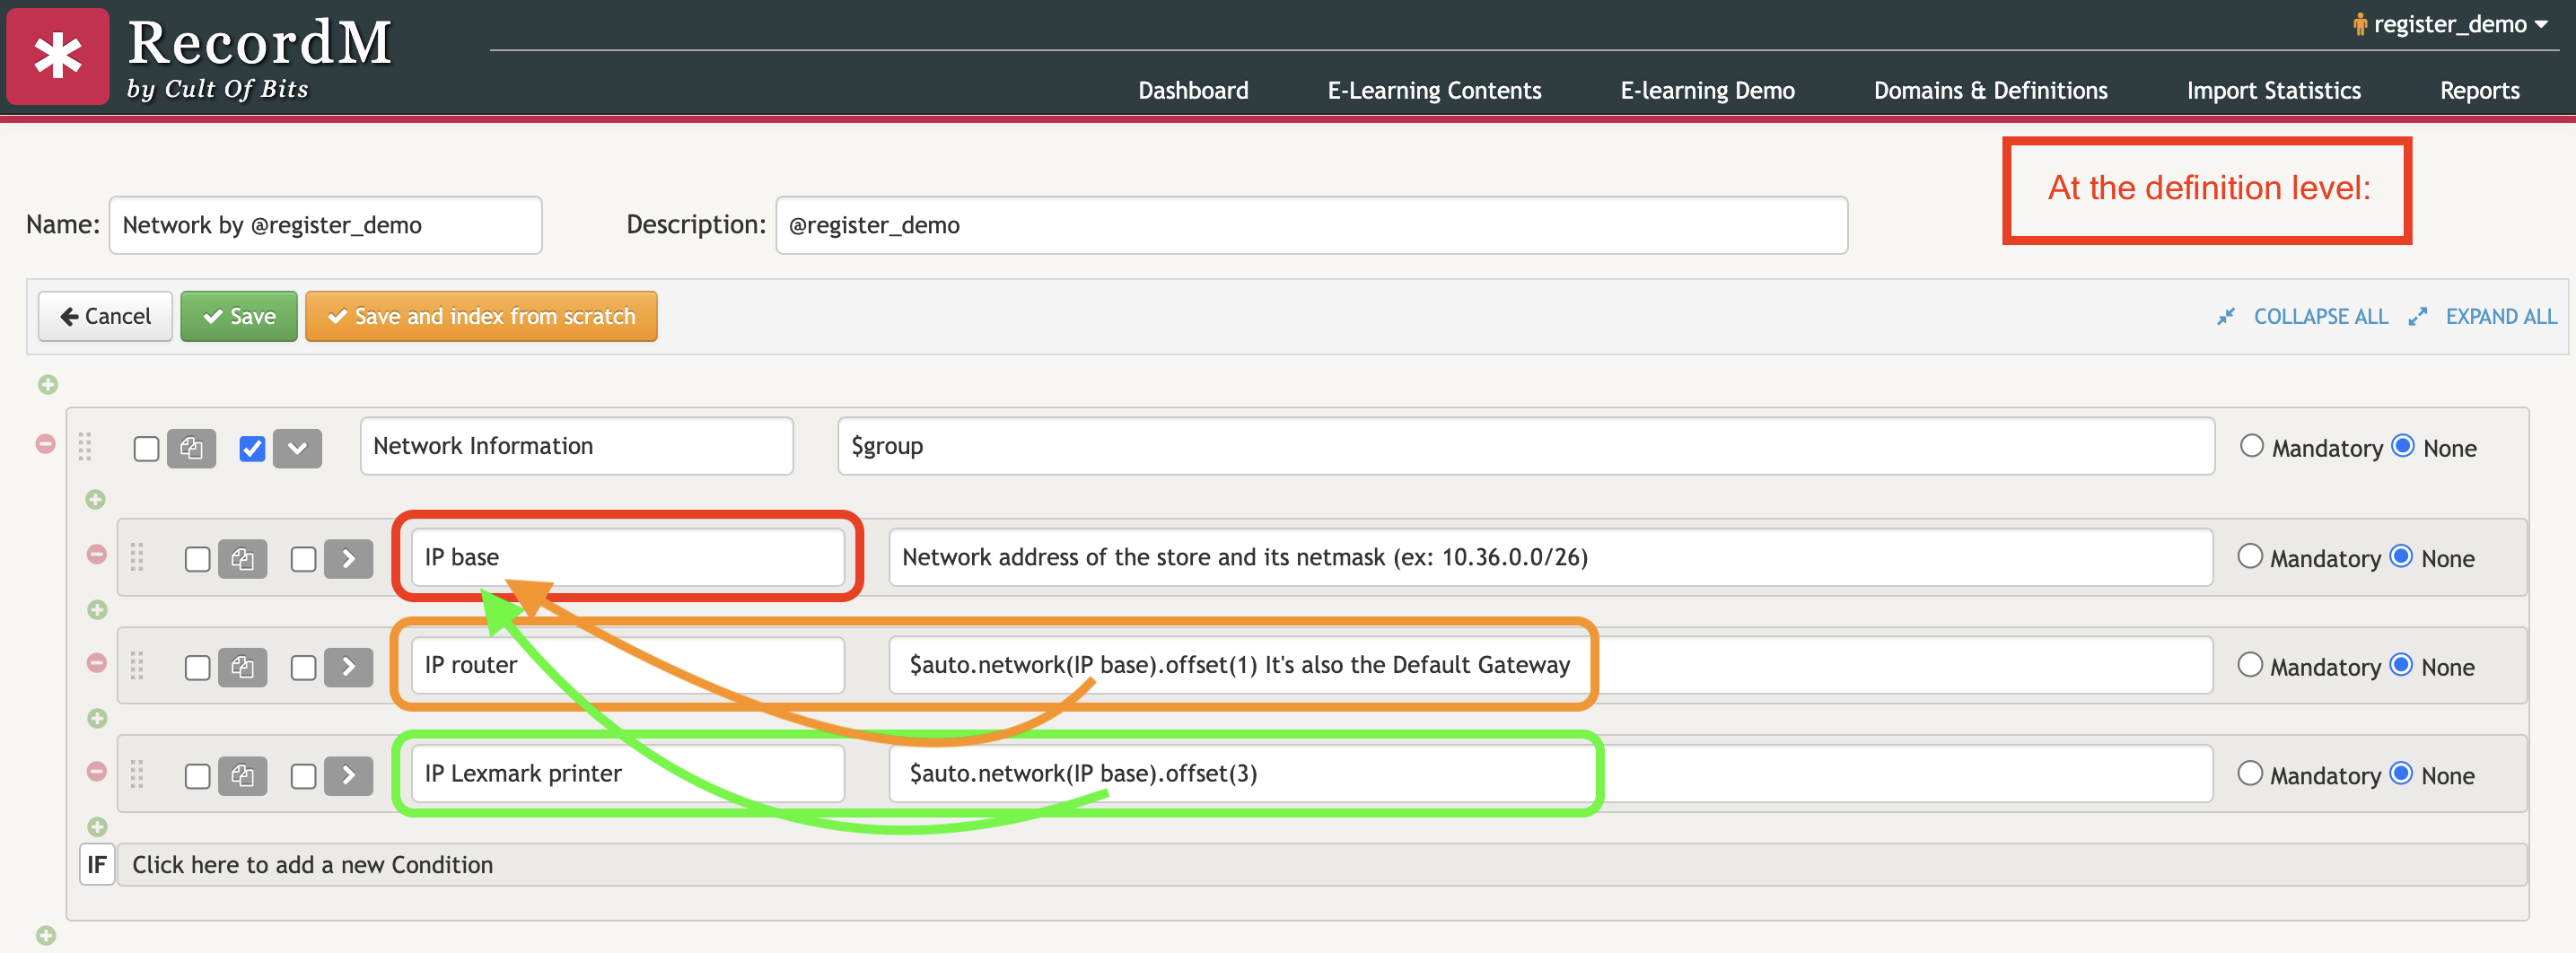Image resolution: width=2576 pixels, height=953 pixels.
Task: Tick the first checkbox in IP router row
Action: (x=198, y=668)
